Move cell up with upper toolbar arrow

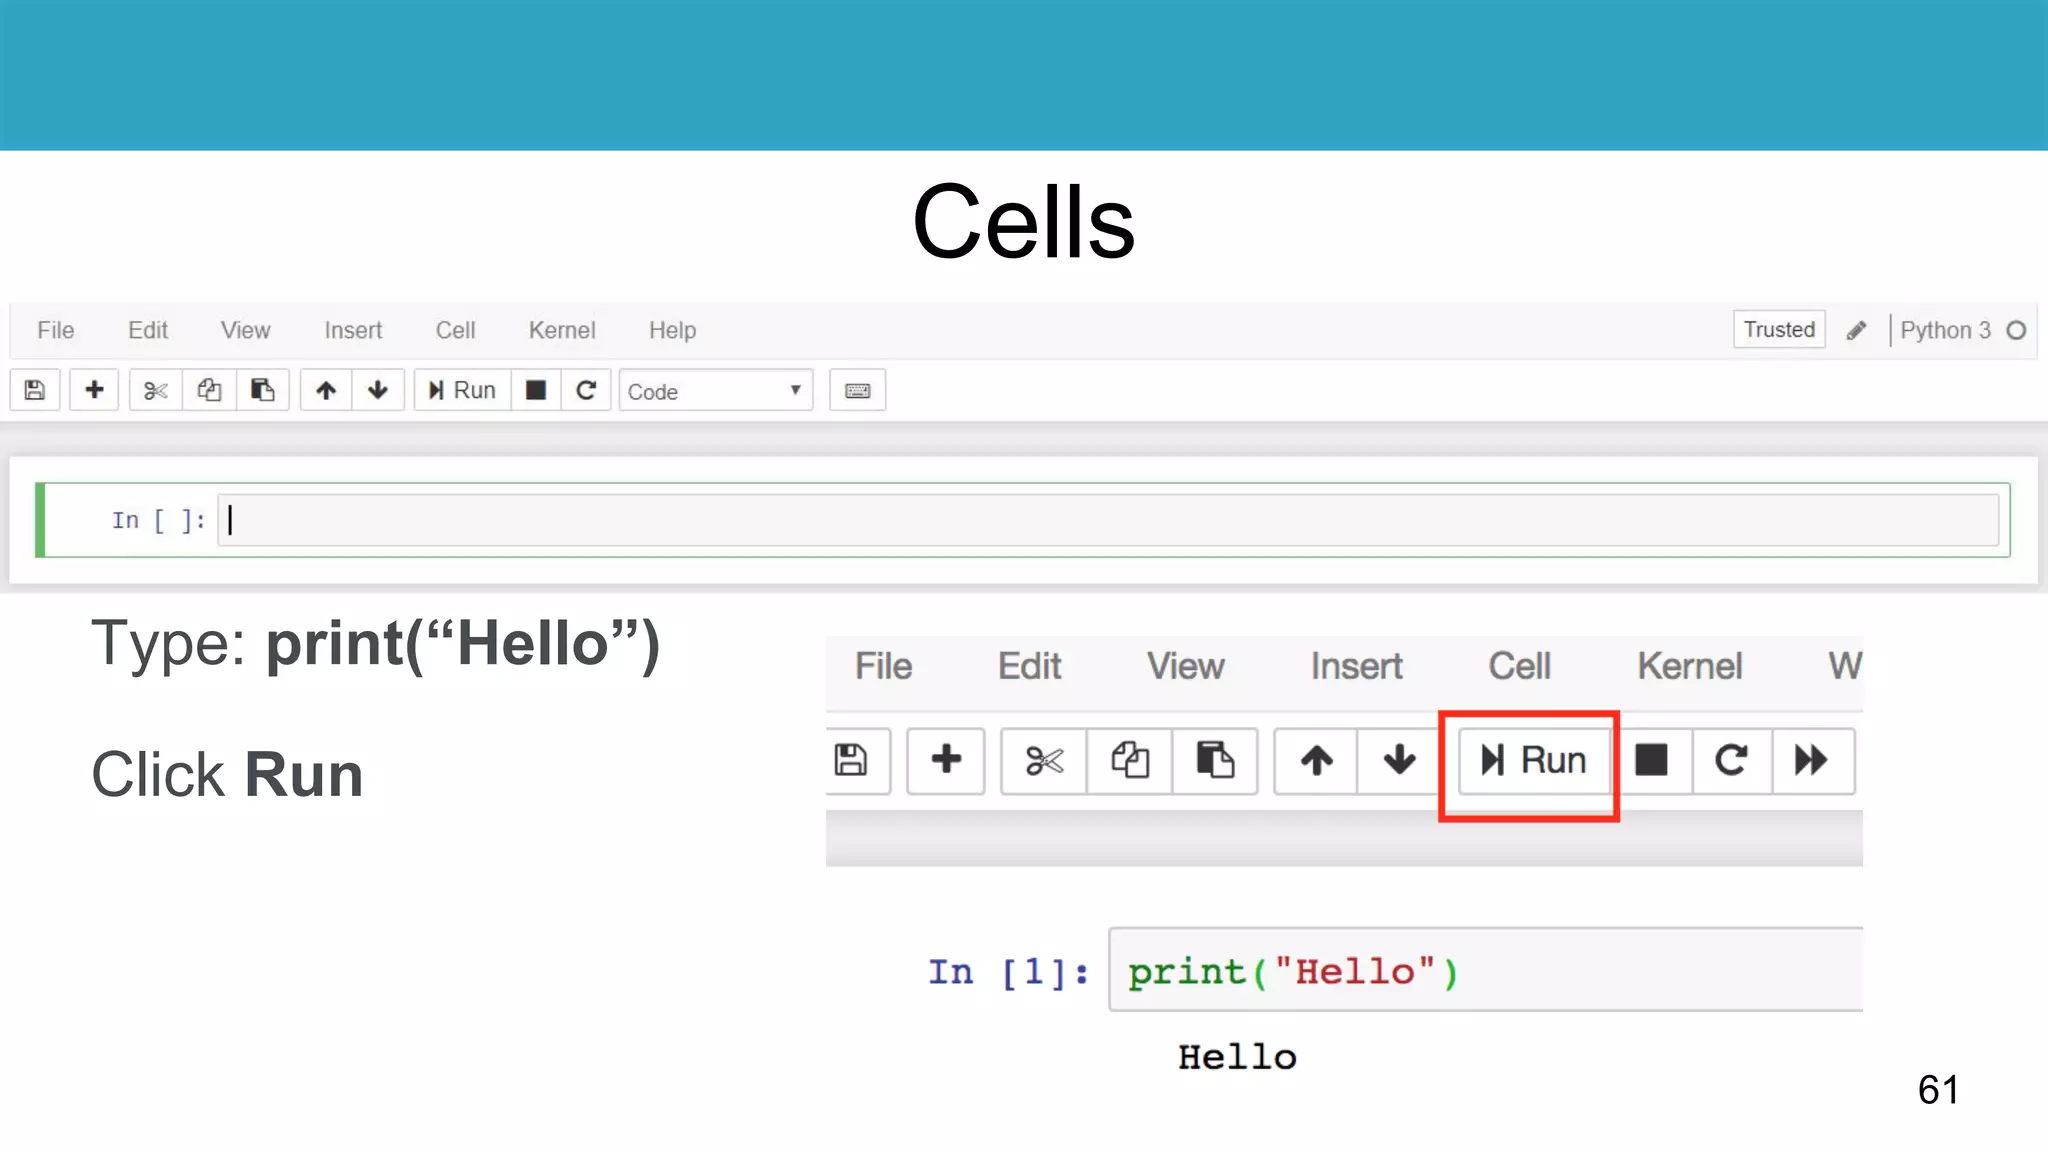326,390
